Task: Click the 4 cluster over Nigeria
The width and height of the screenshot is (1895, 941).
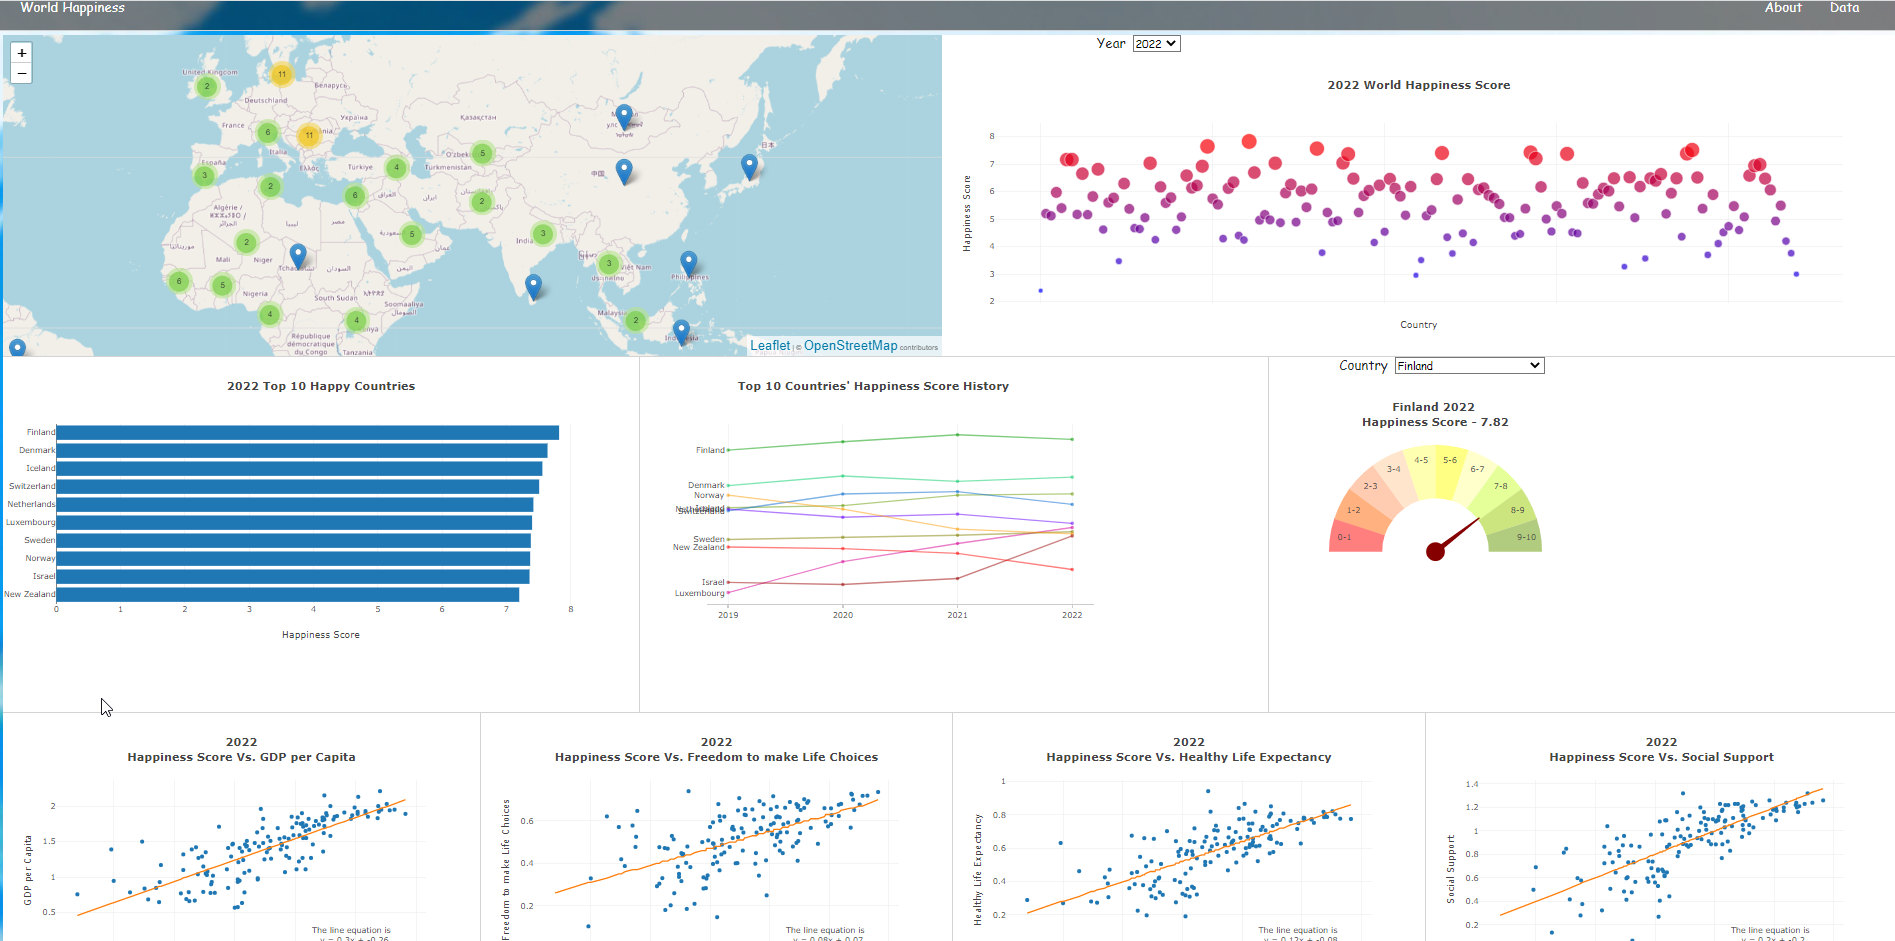Action: coord(269,314)
